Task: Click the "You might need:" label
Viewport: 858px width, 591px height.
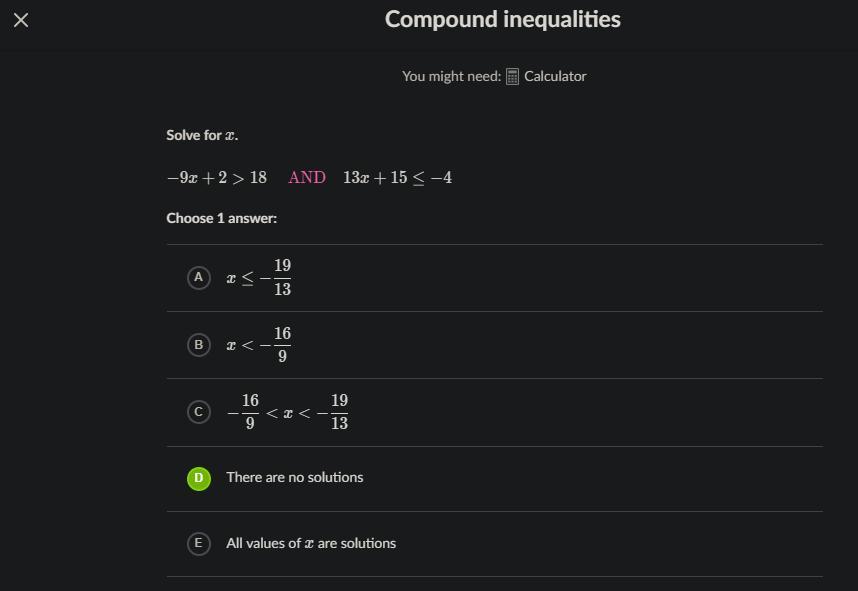Action: coord(451,76)
